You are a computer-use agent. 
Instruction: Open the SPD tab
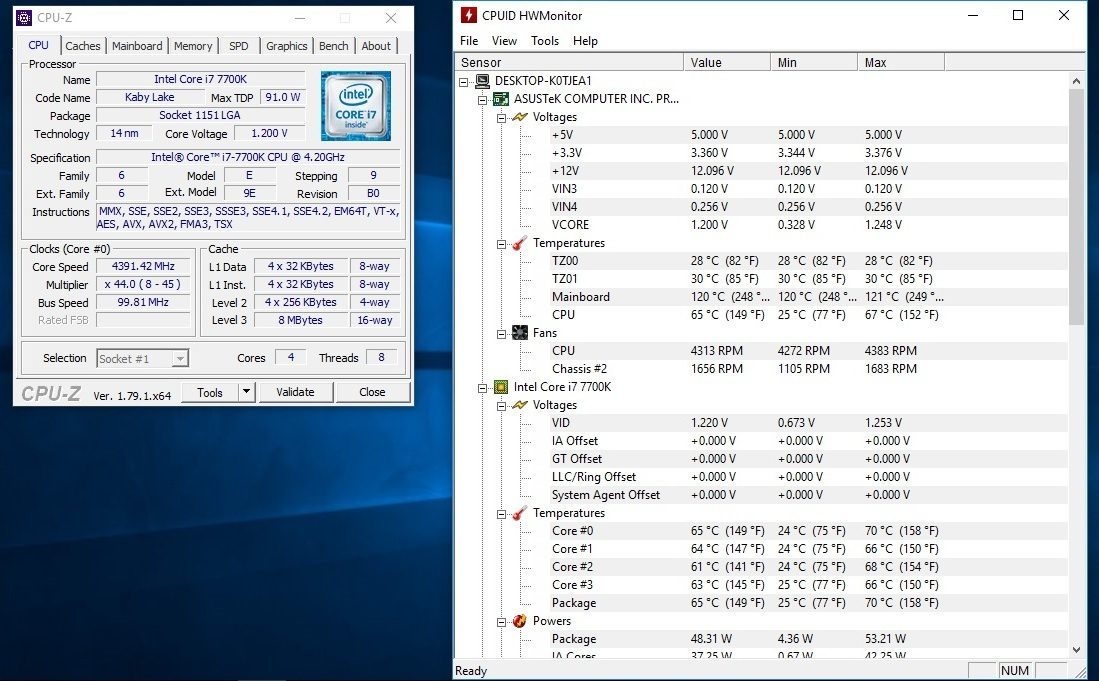[x=238, y=46]
